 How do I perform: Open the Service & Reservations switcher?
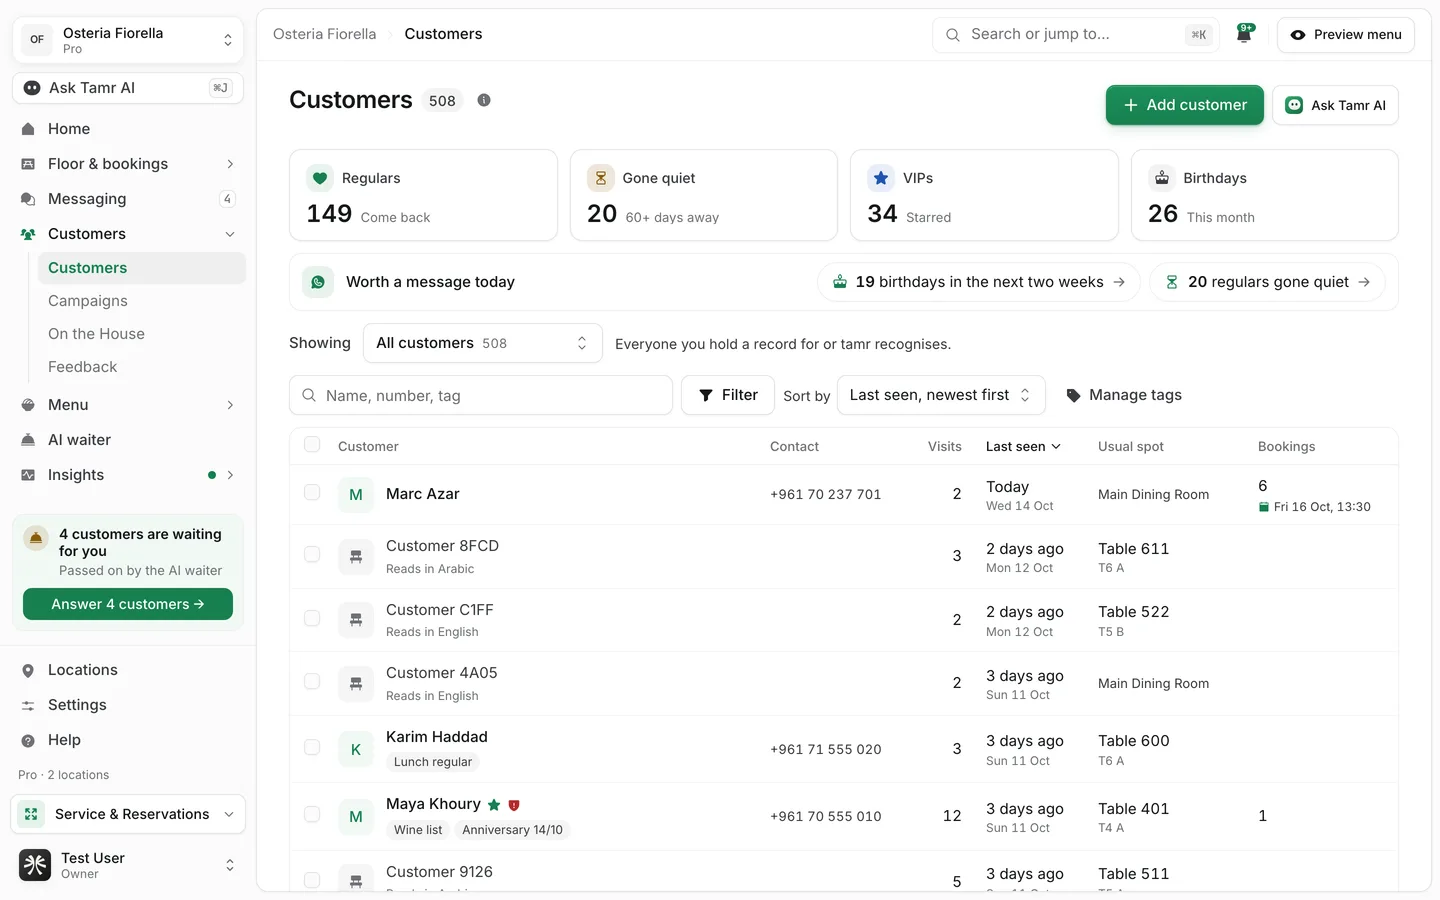click(128, 814)
